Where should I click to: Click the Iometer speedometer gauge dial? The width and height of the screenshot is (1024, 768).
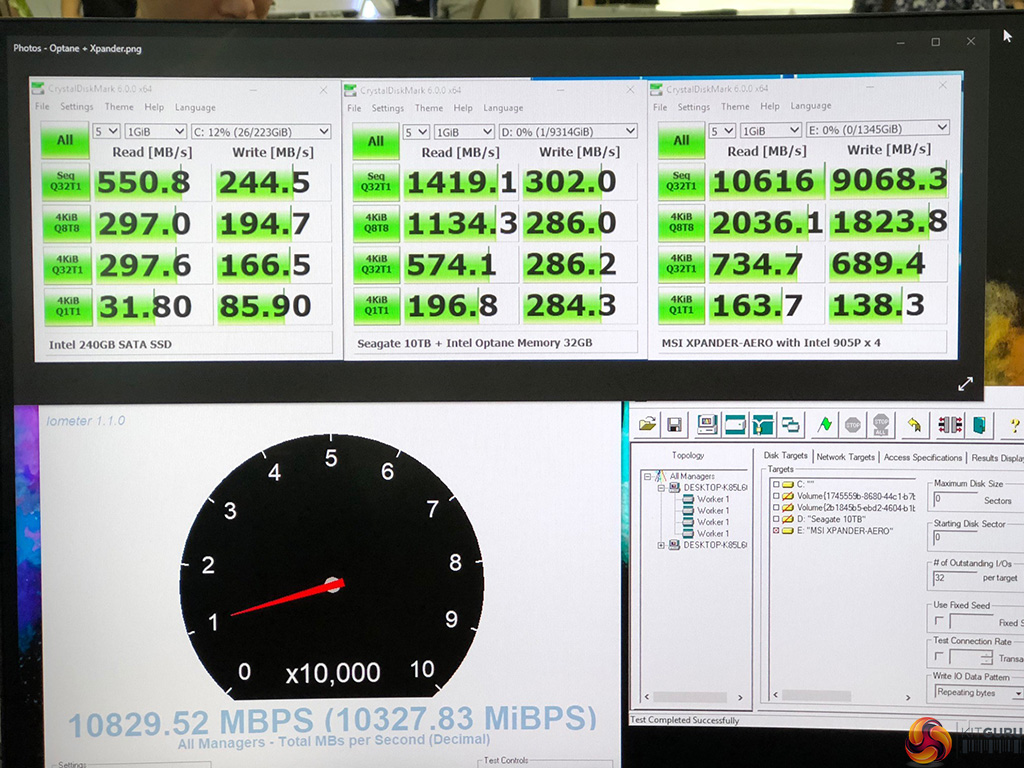(332, 566)
